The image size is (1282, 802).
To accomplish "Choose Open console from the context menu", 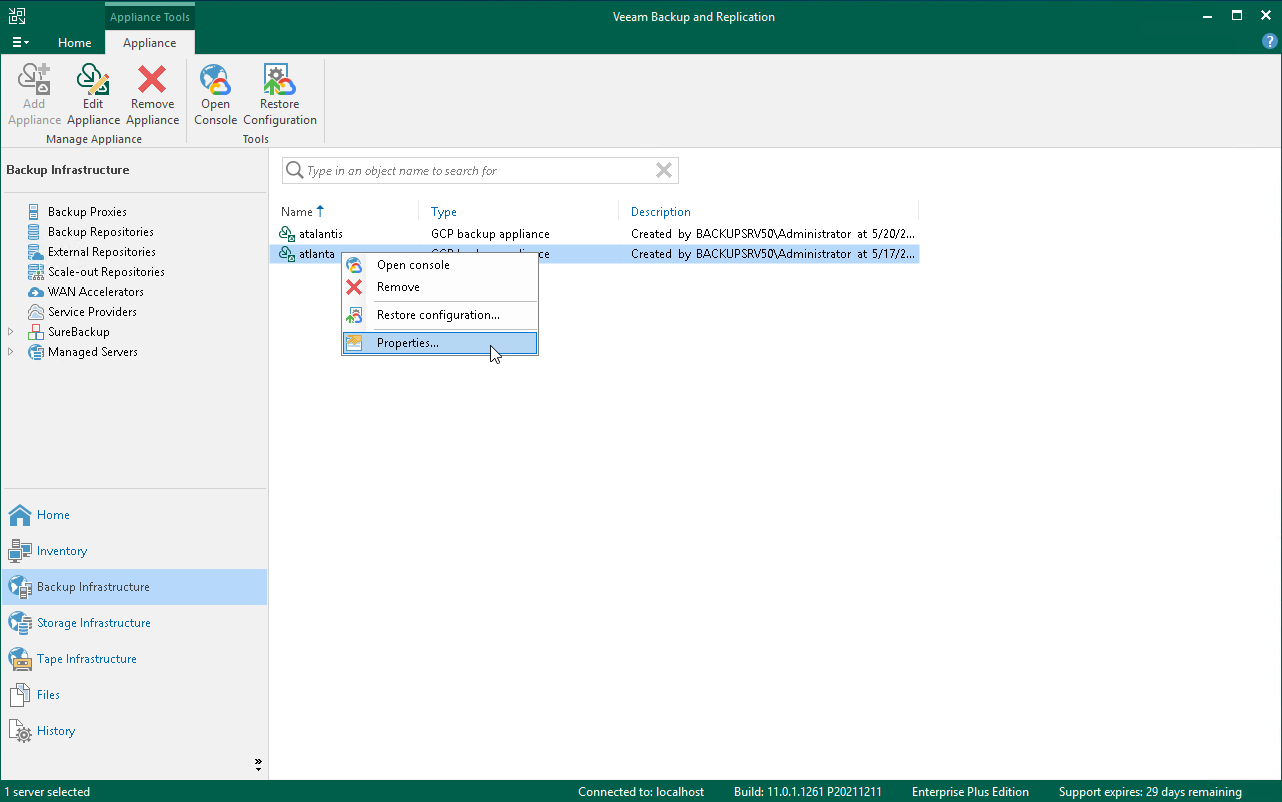I will (440, 265).
